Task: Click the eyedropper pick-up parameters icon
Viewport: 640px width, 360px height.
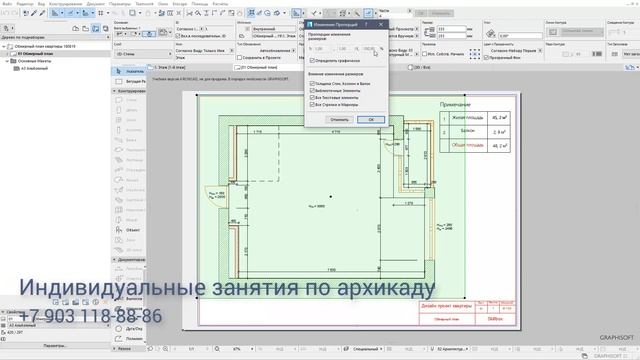Action: 34,13
